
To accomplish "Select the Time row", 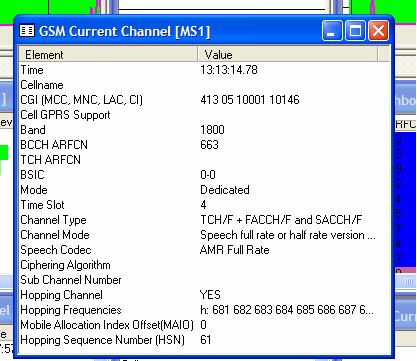I will click(204, 70).
